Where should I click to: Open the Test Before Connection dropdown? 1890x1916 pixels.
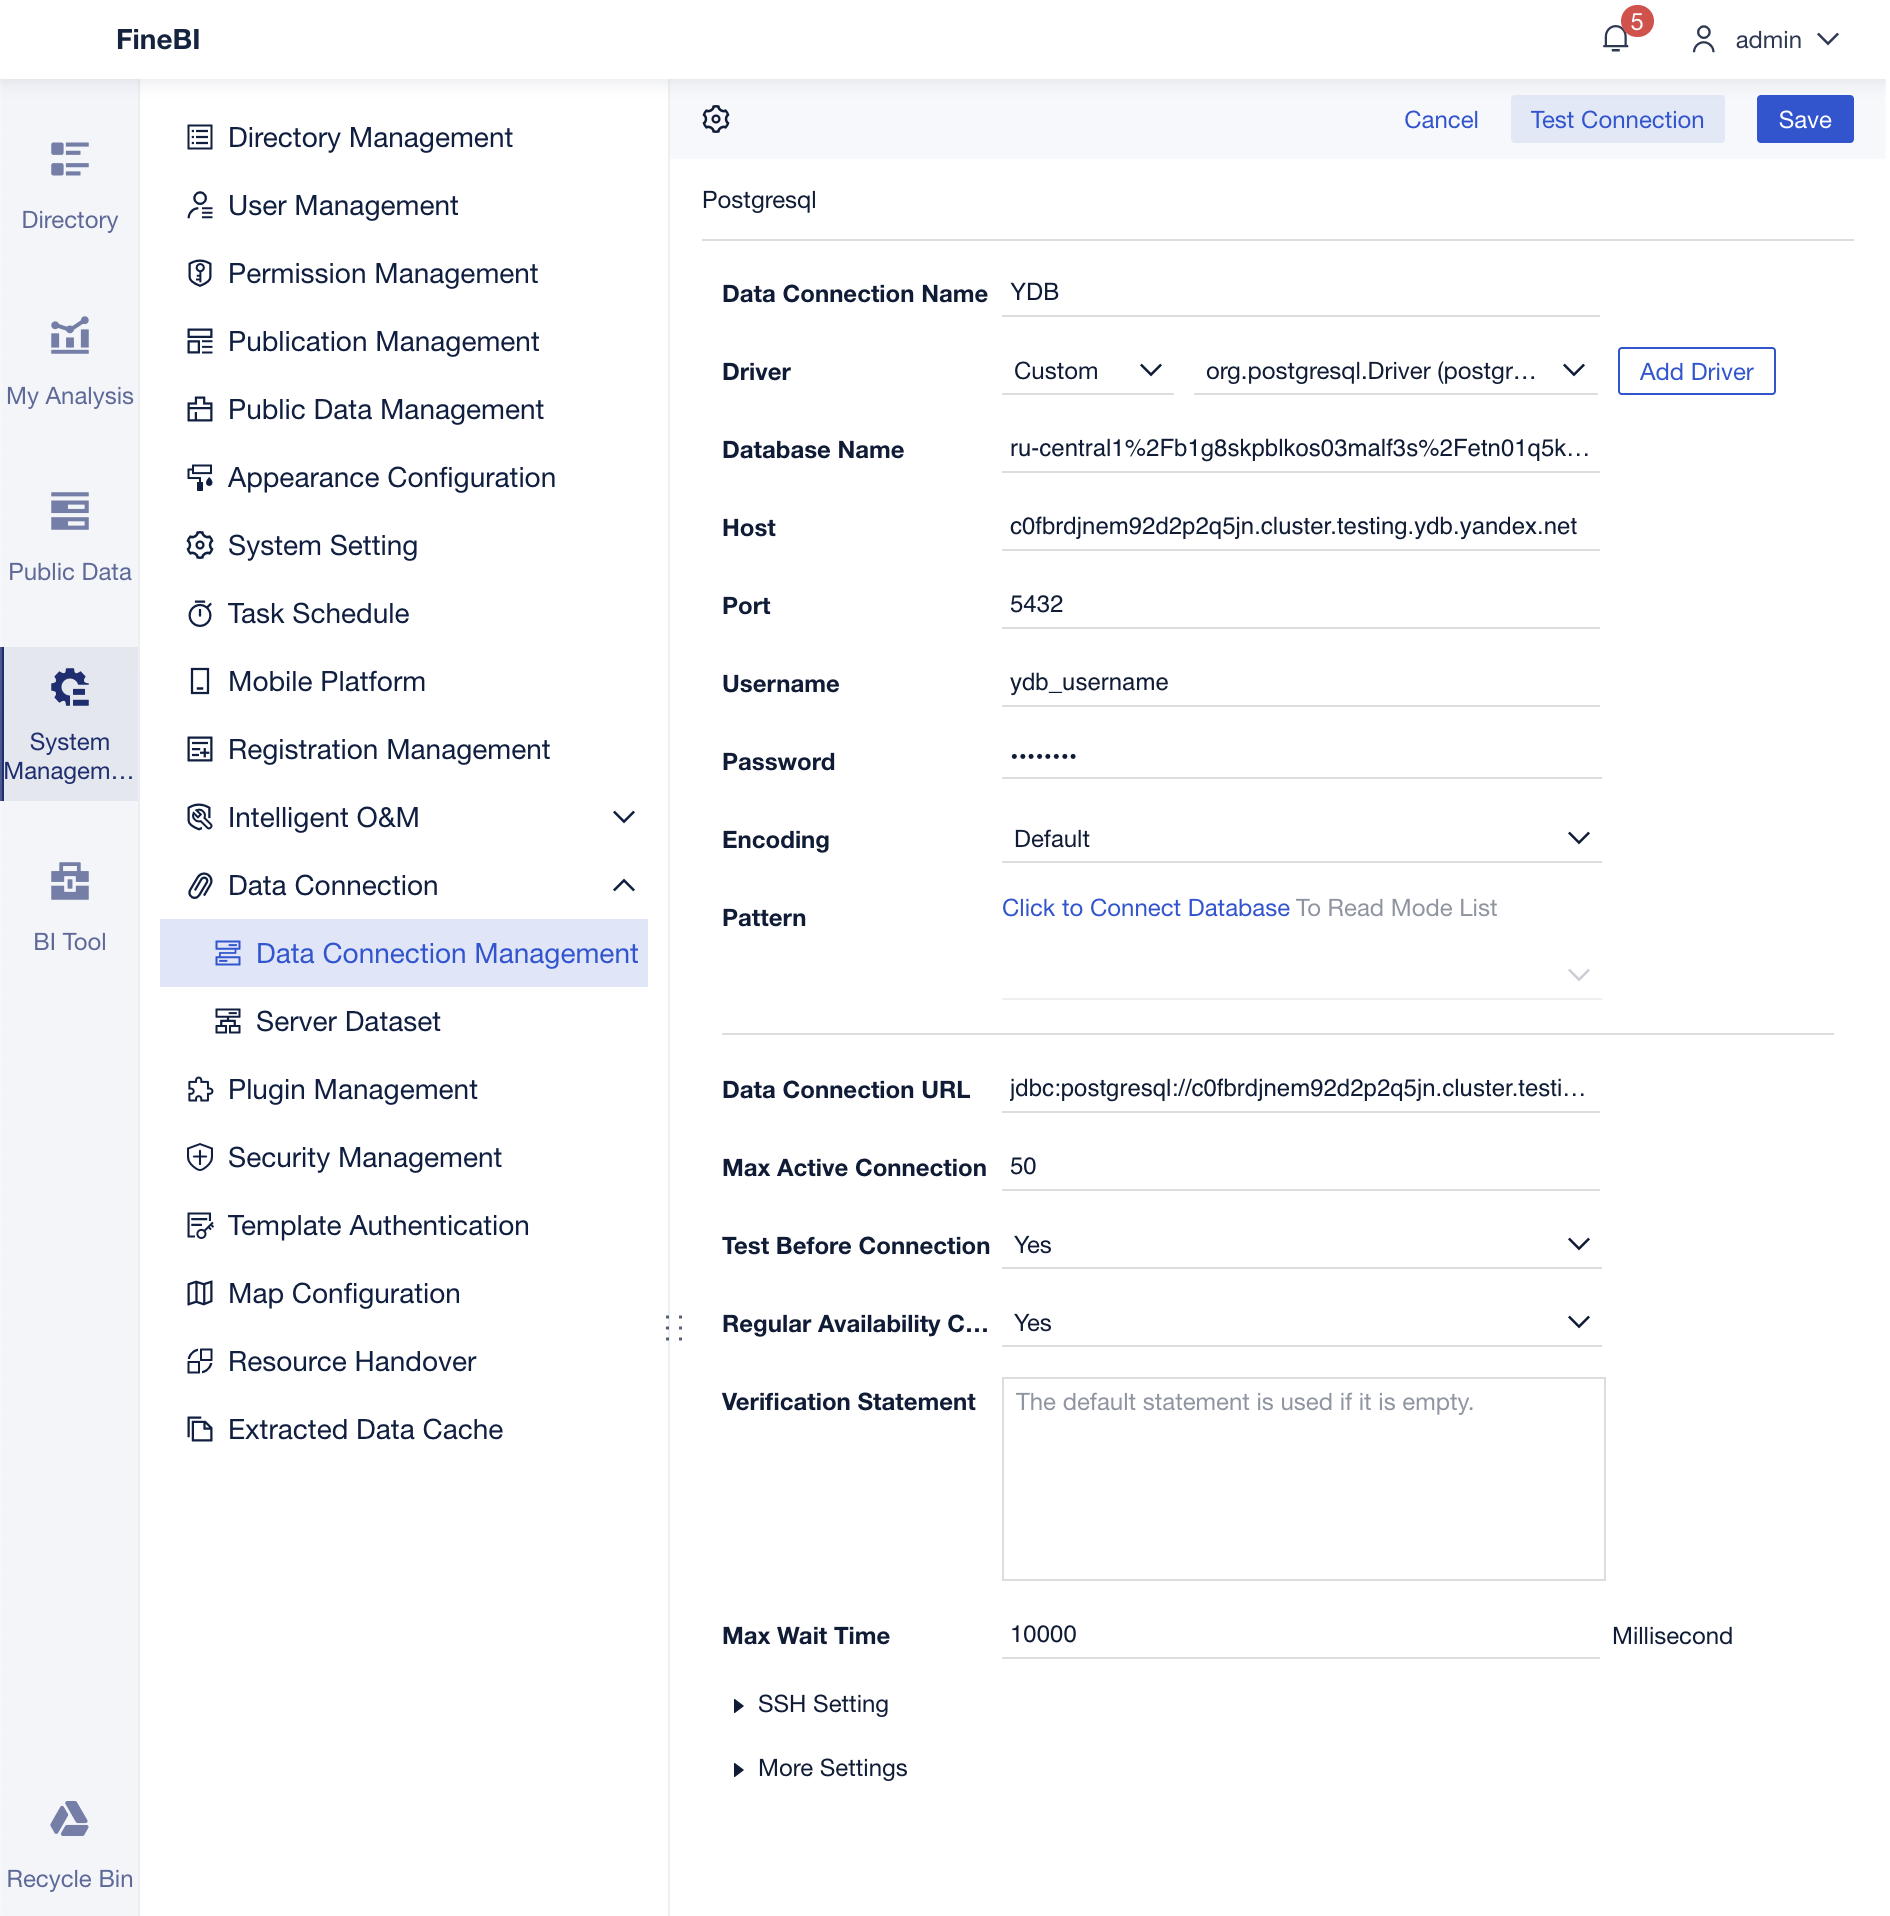coord(1300,1245)
